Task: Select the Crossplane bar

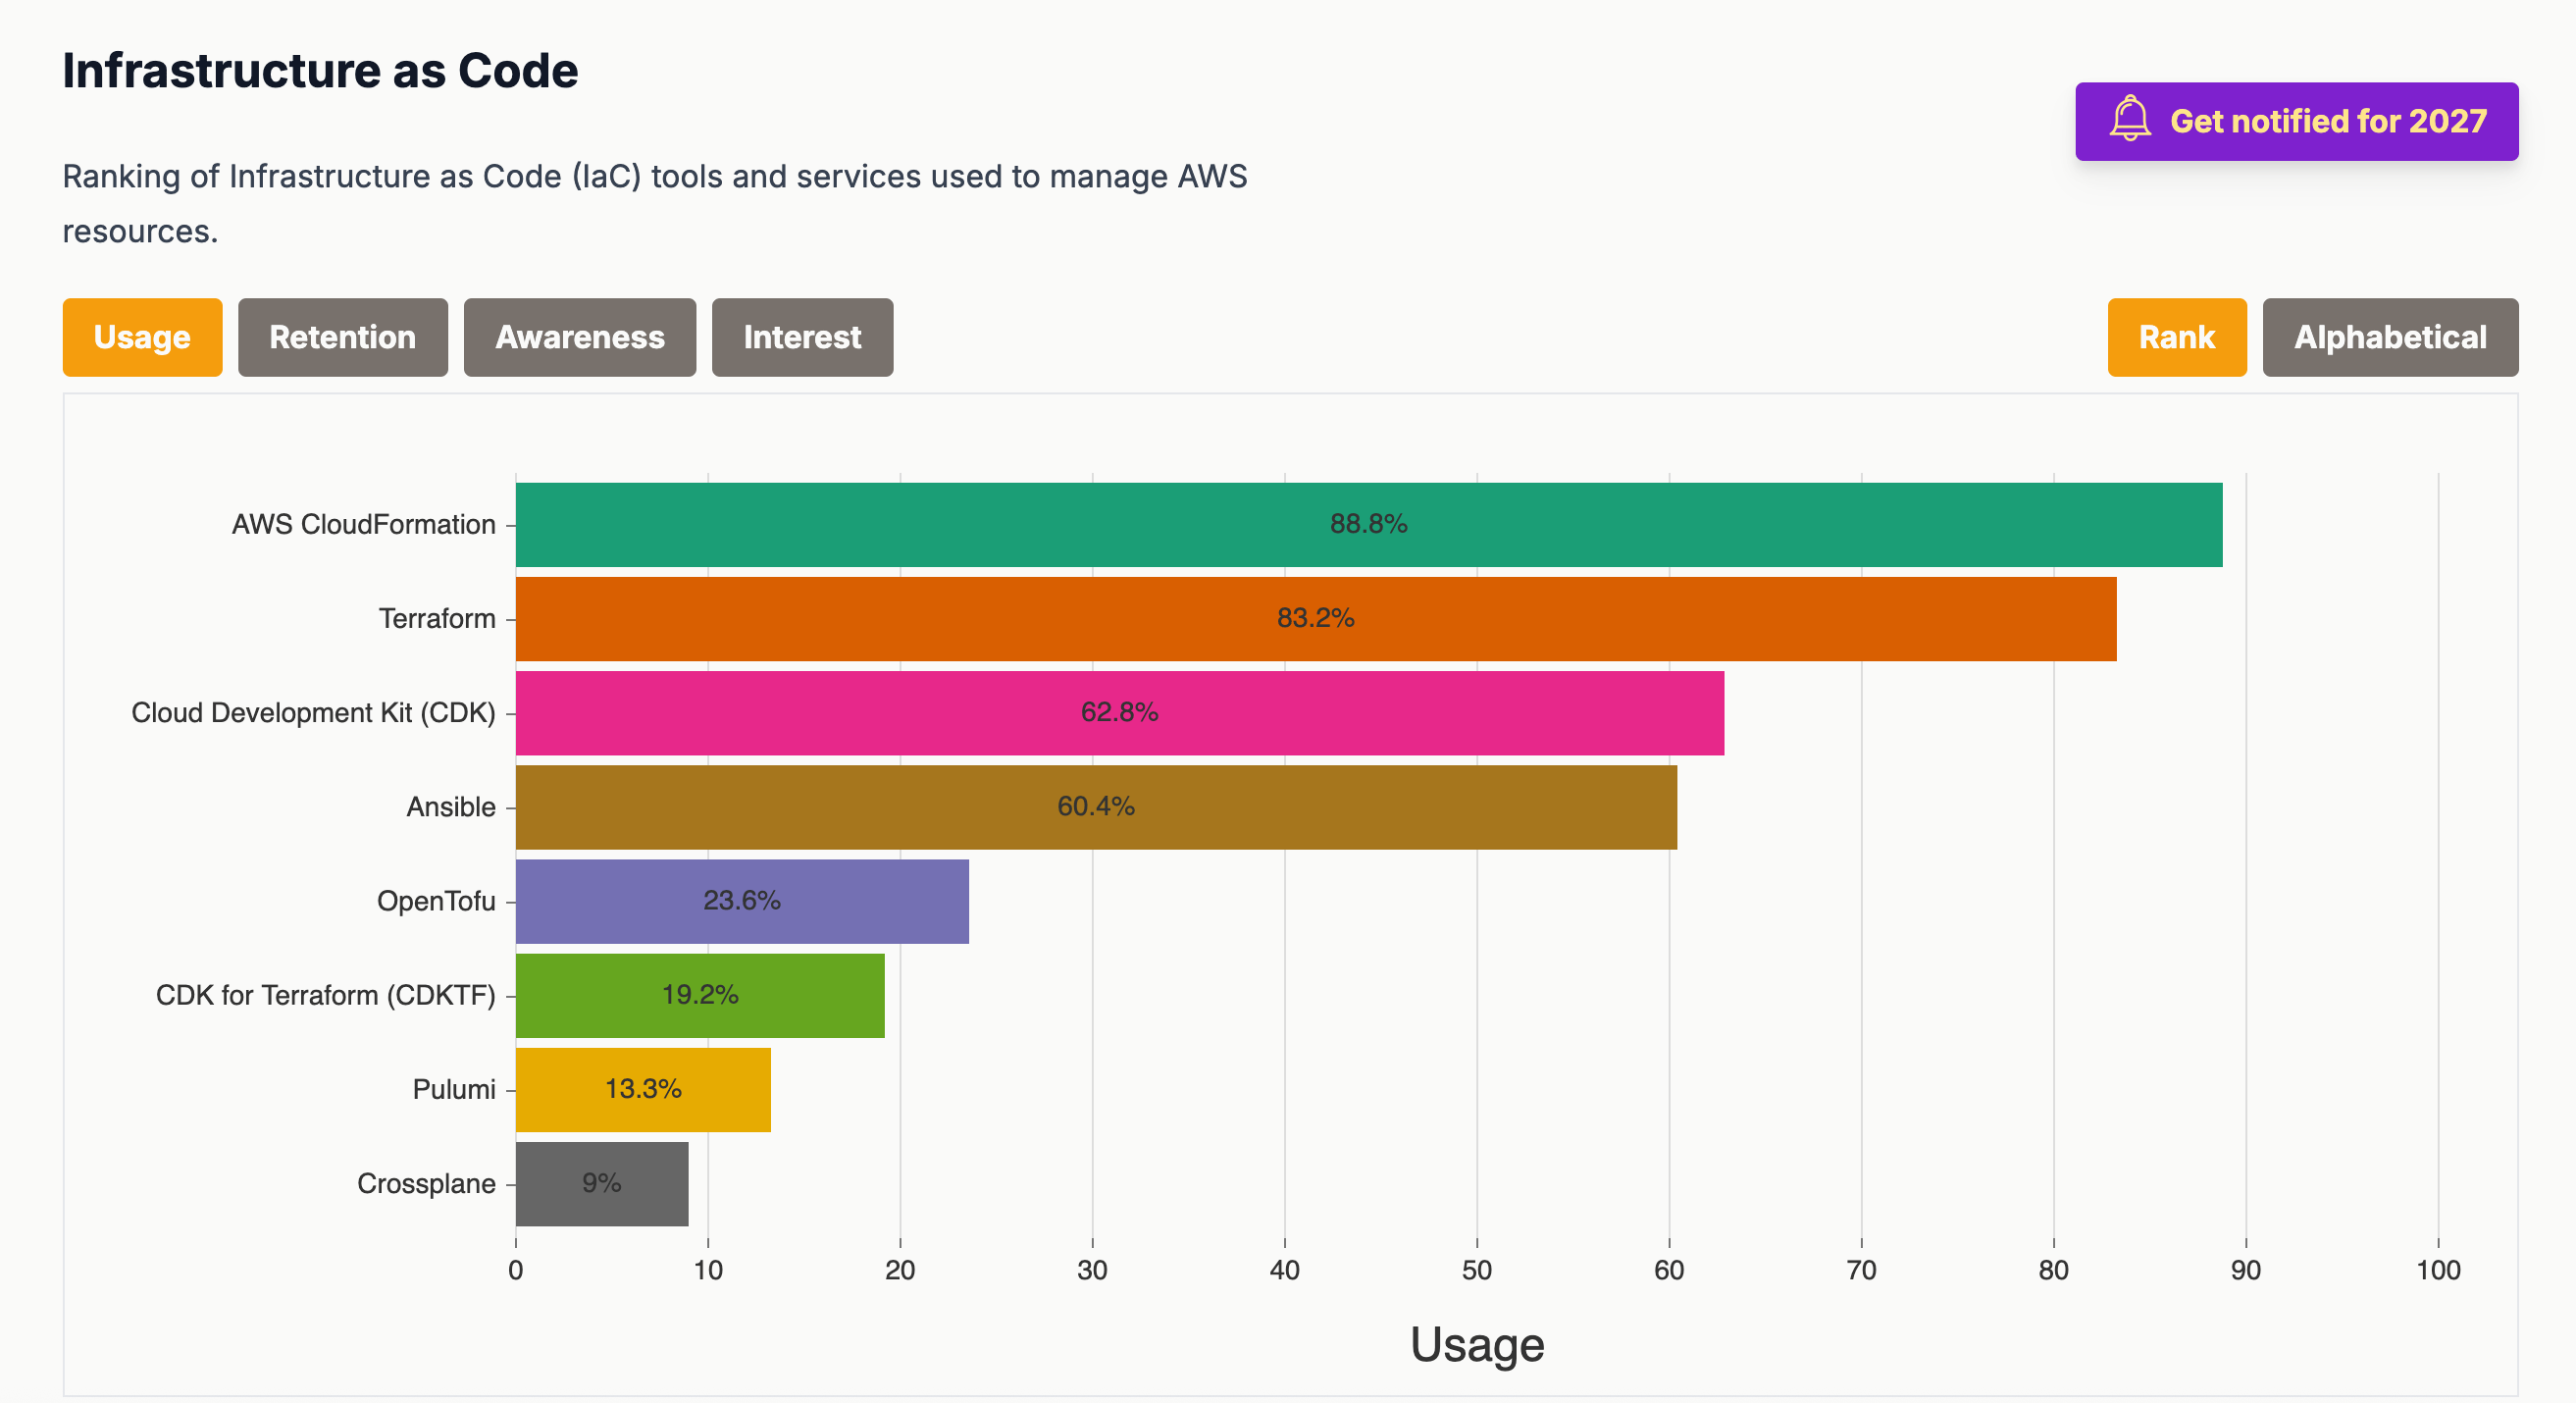Action: coord(598,1183)
